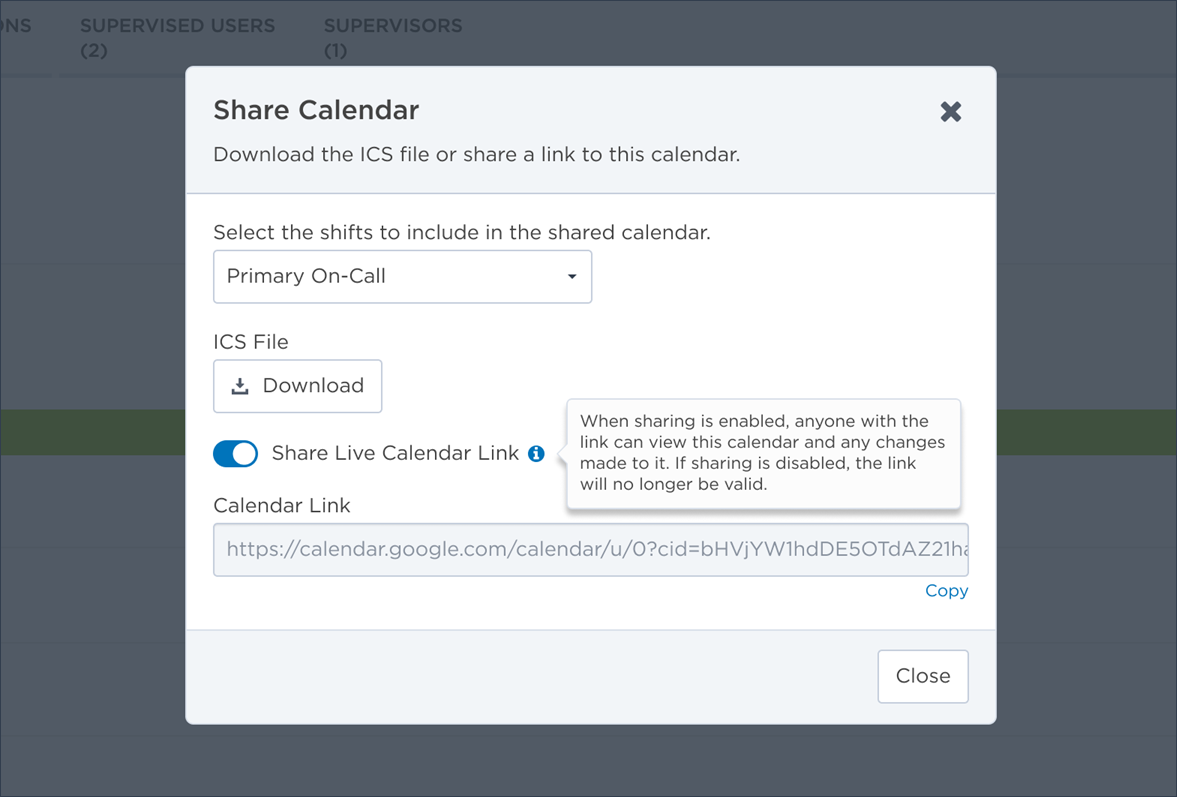Click the green highlighted bar behind the dialog
The width and height of the screenshot is (1177, 797).
90,432
